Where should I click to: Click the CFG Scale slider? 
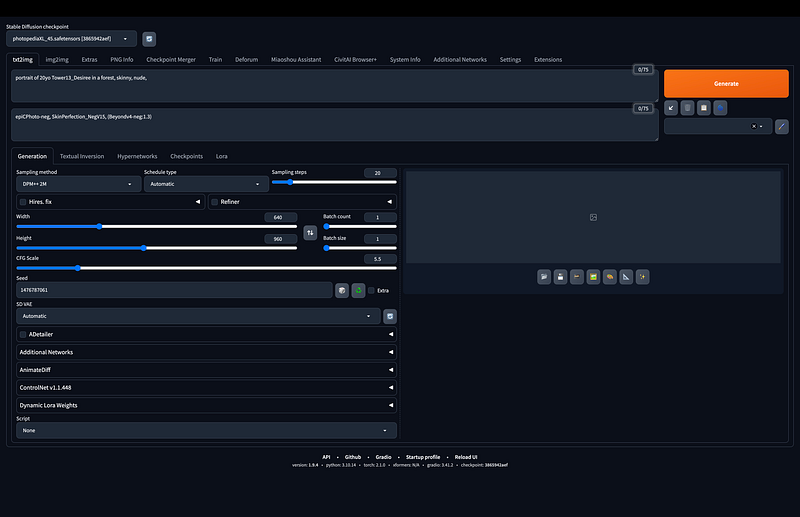point(206,268)
